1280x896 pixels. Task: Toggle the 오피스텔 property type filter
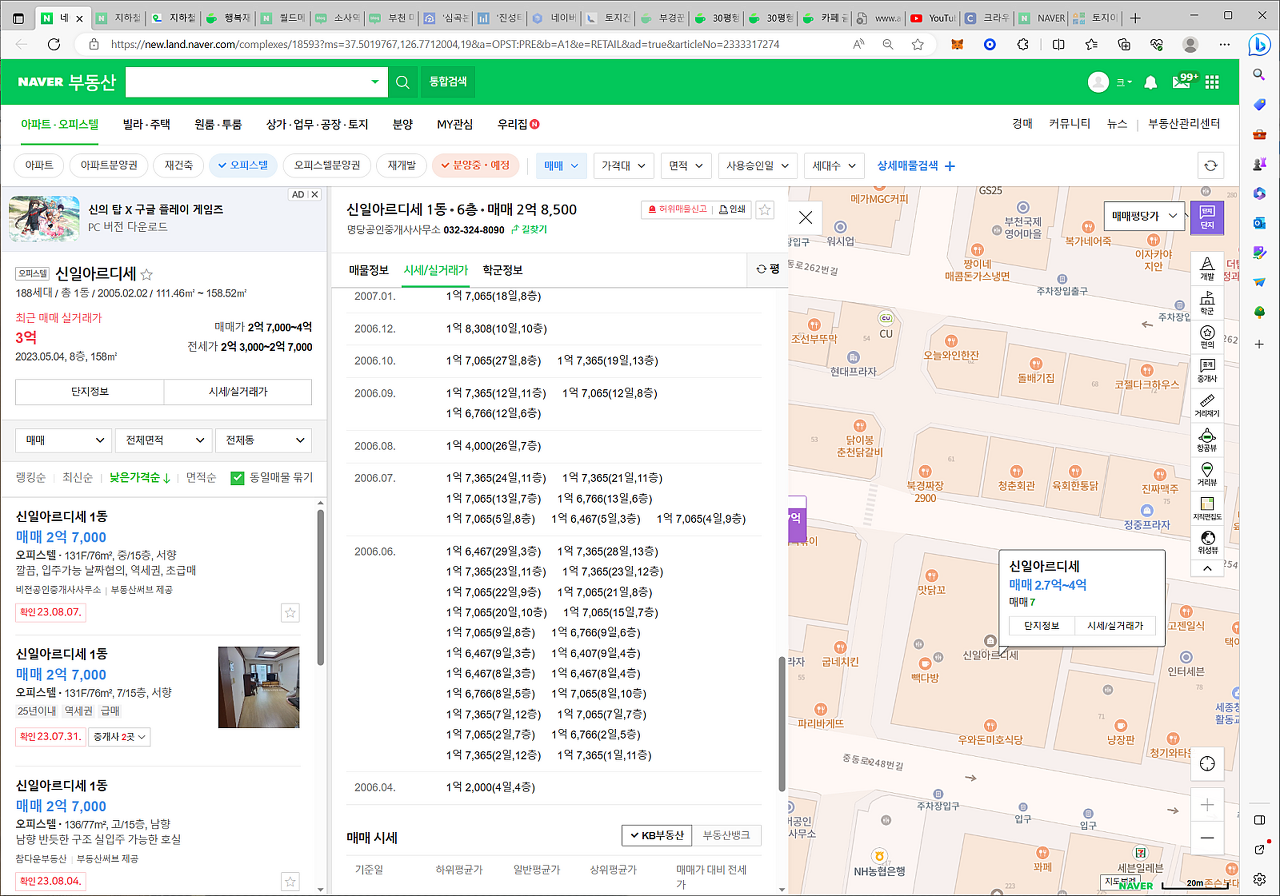pos(241,165)
